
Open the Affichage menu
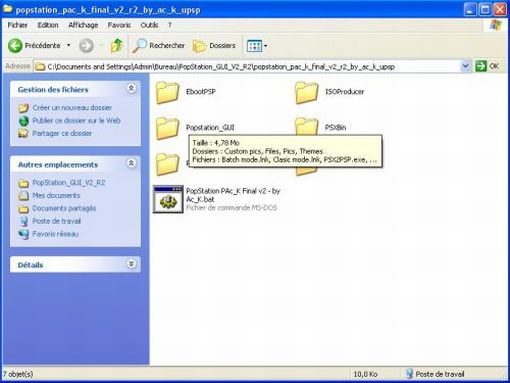click(x=83, y=25)
